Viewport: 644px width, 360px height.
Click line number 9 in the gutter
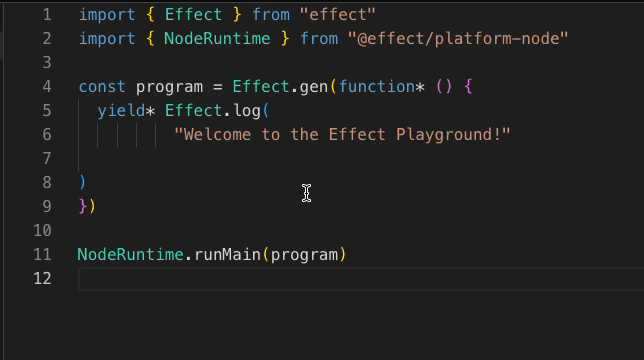click(x=47, y=206)
